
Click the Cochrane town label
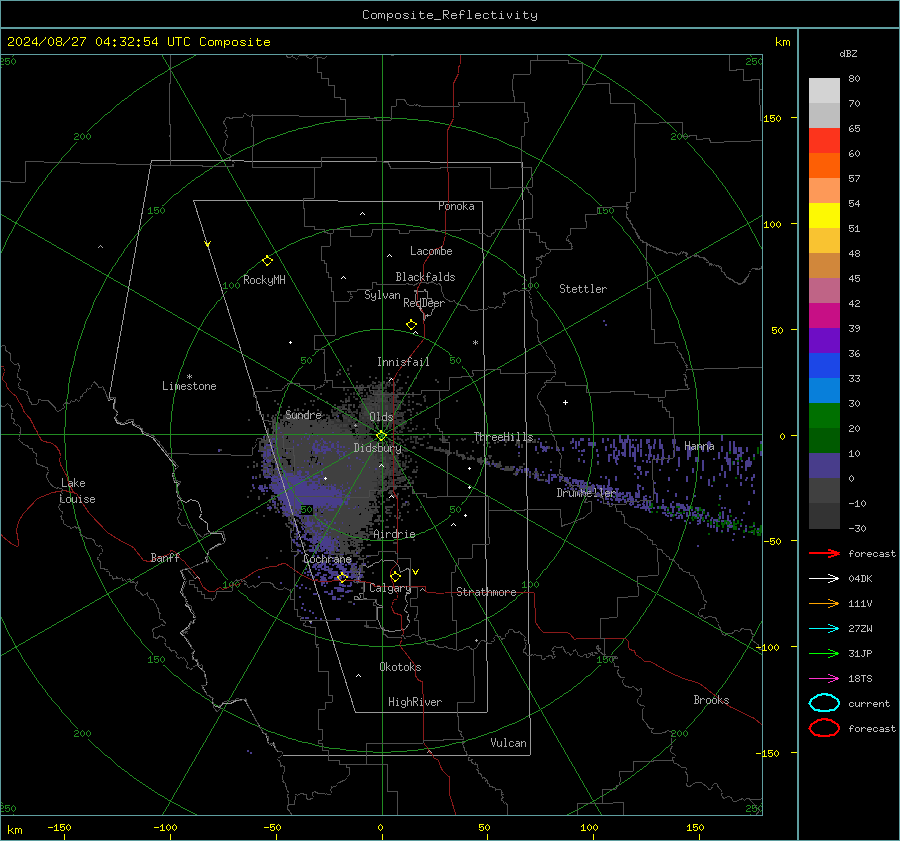click(x=327, y=559)
